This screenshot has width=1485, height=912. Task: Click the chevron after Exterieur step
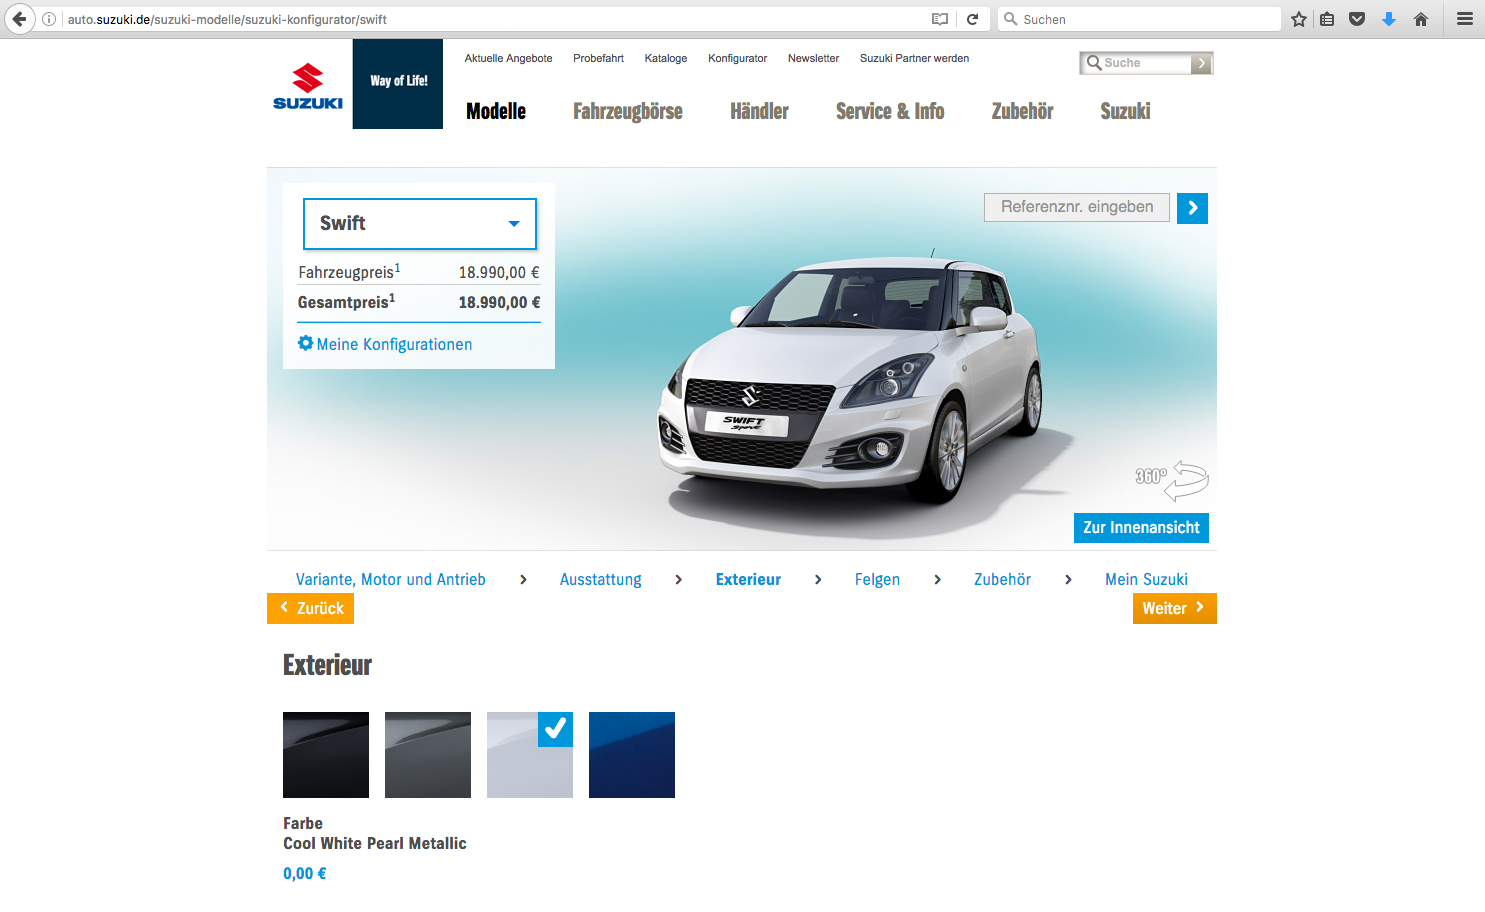pos(818,580)
